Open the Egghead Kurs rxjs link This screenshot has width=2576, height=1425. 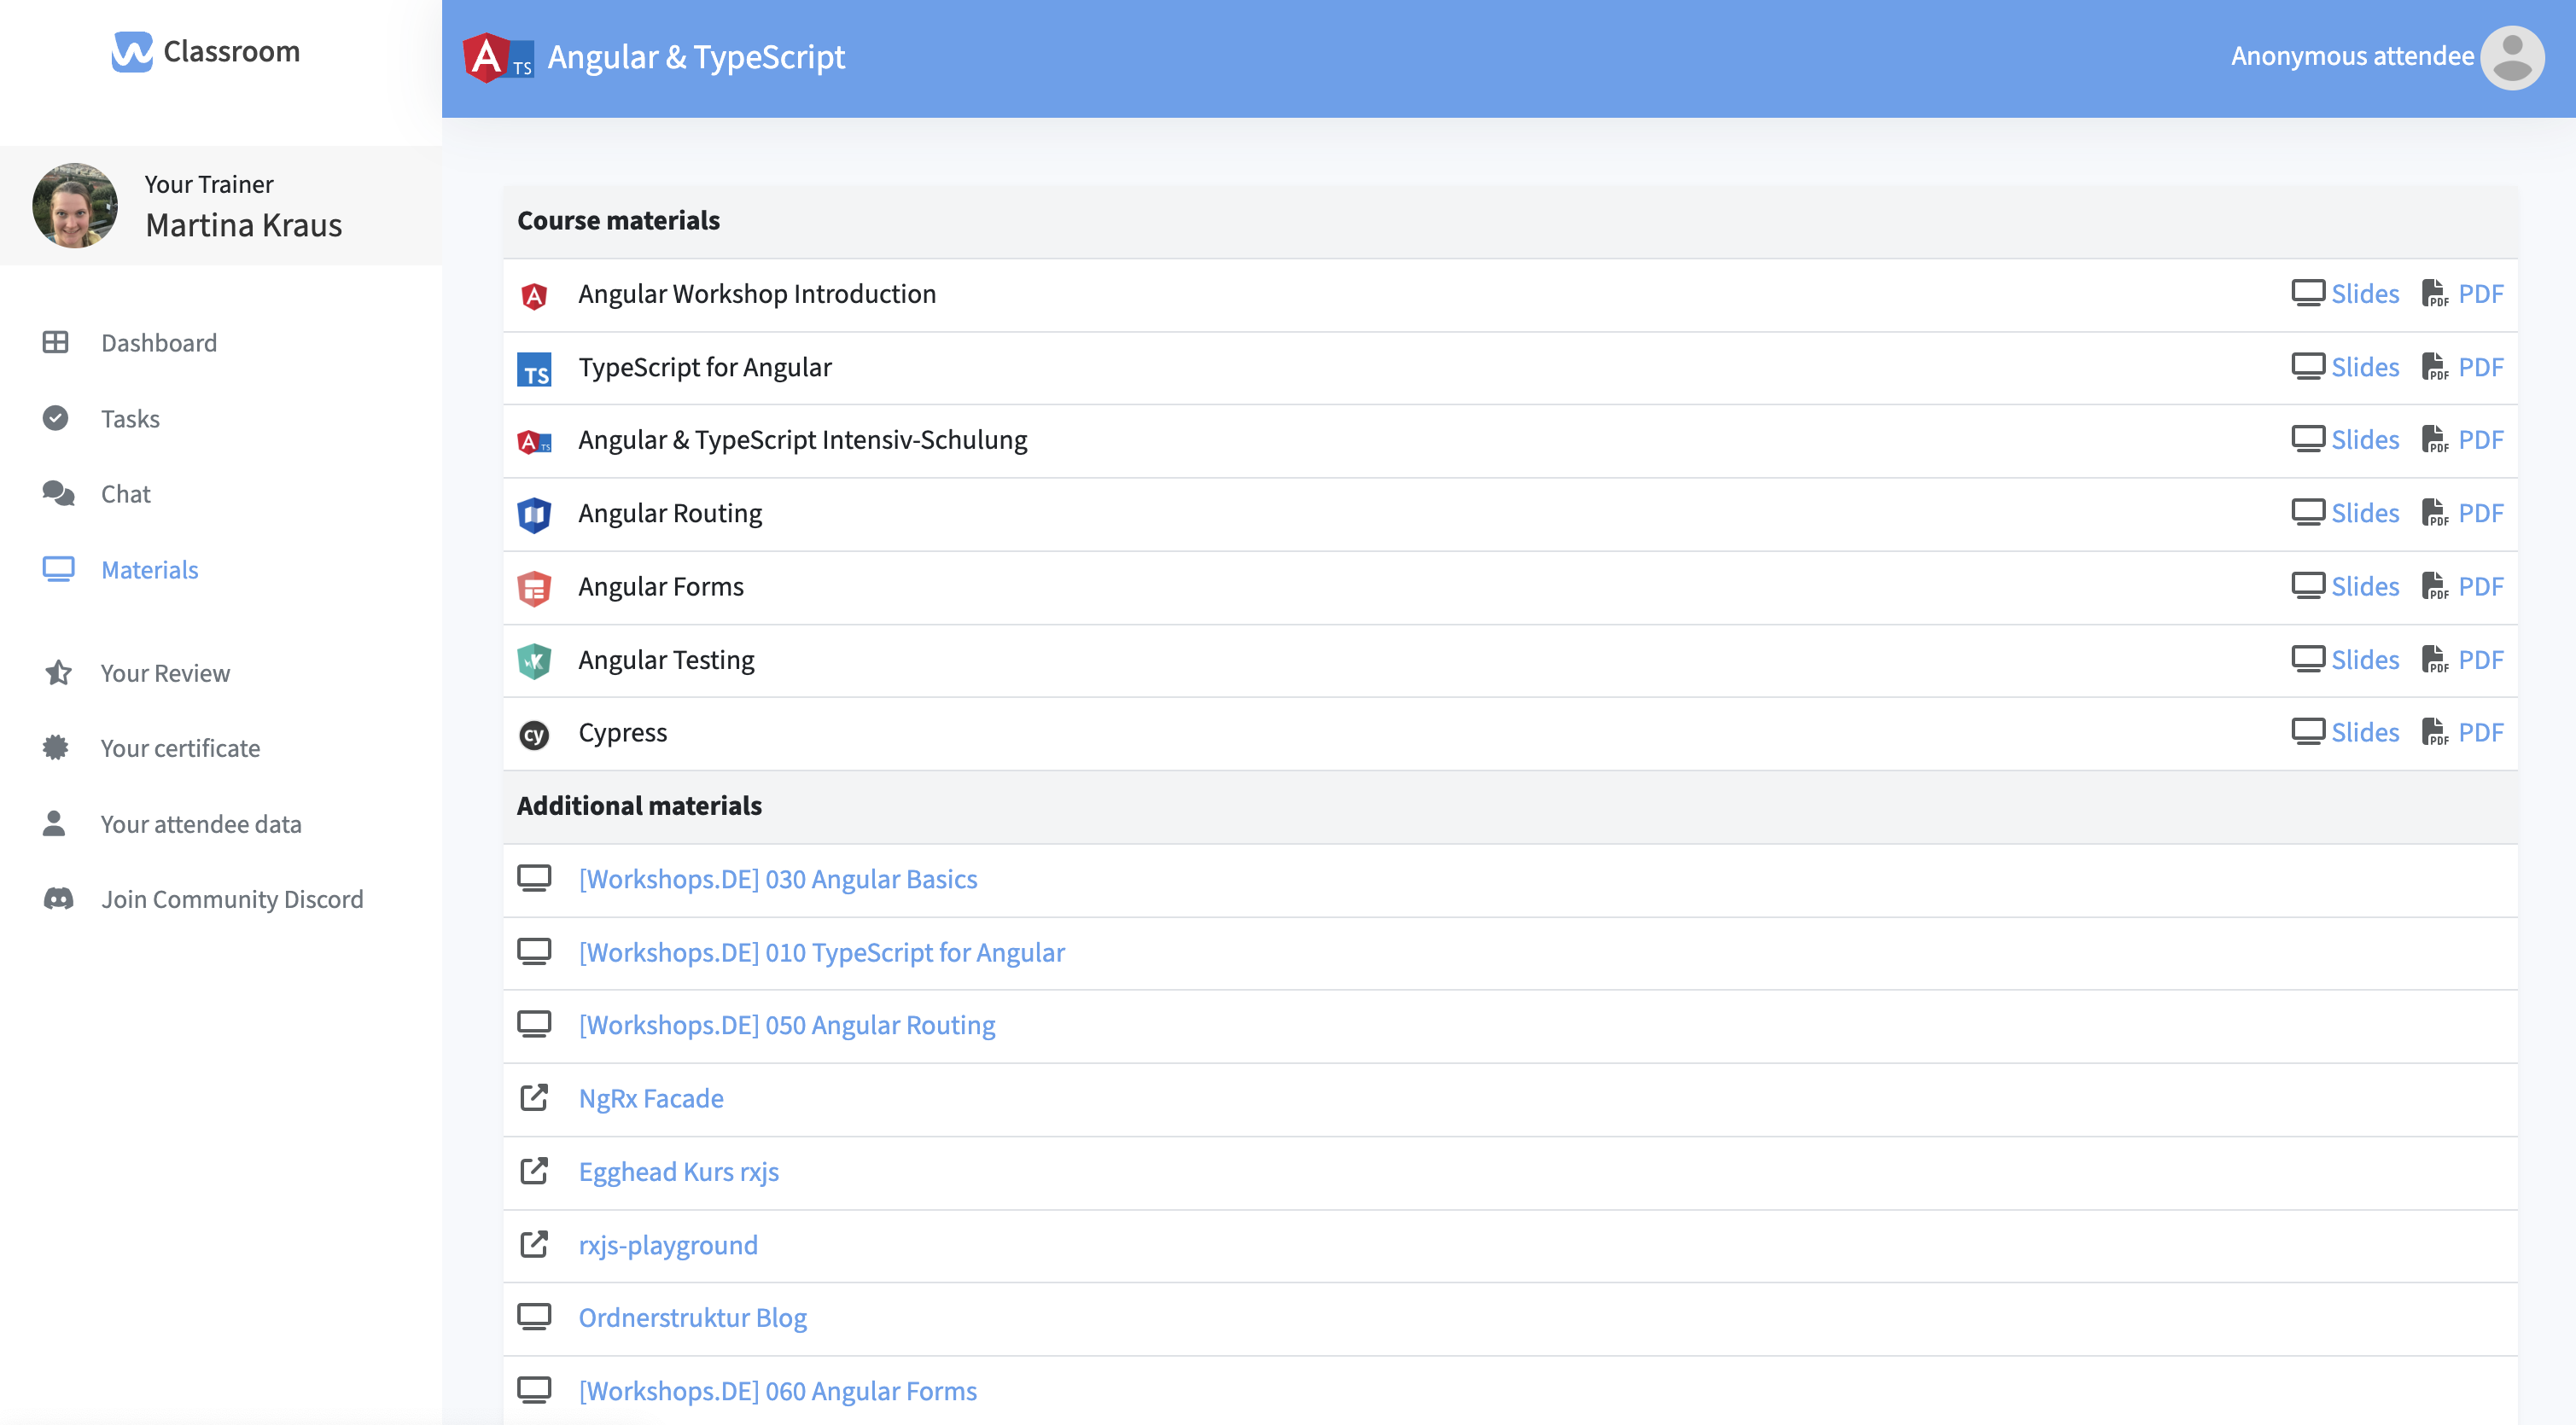tap(678, 1172)
